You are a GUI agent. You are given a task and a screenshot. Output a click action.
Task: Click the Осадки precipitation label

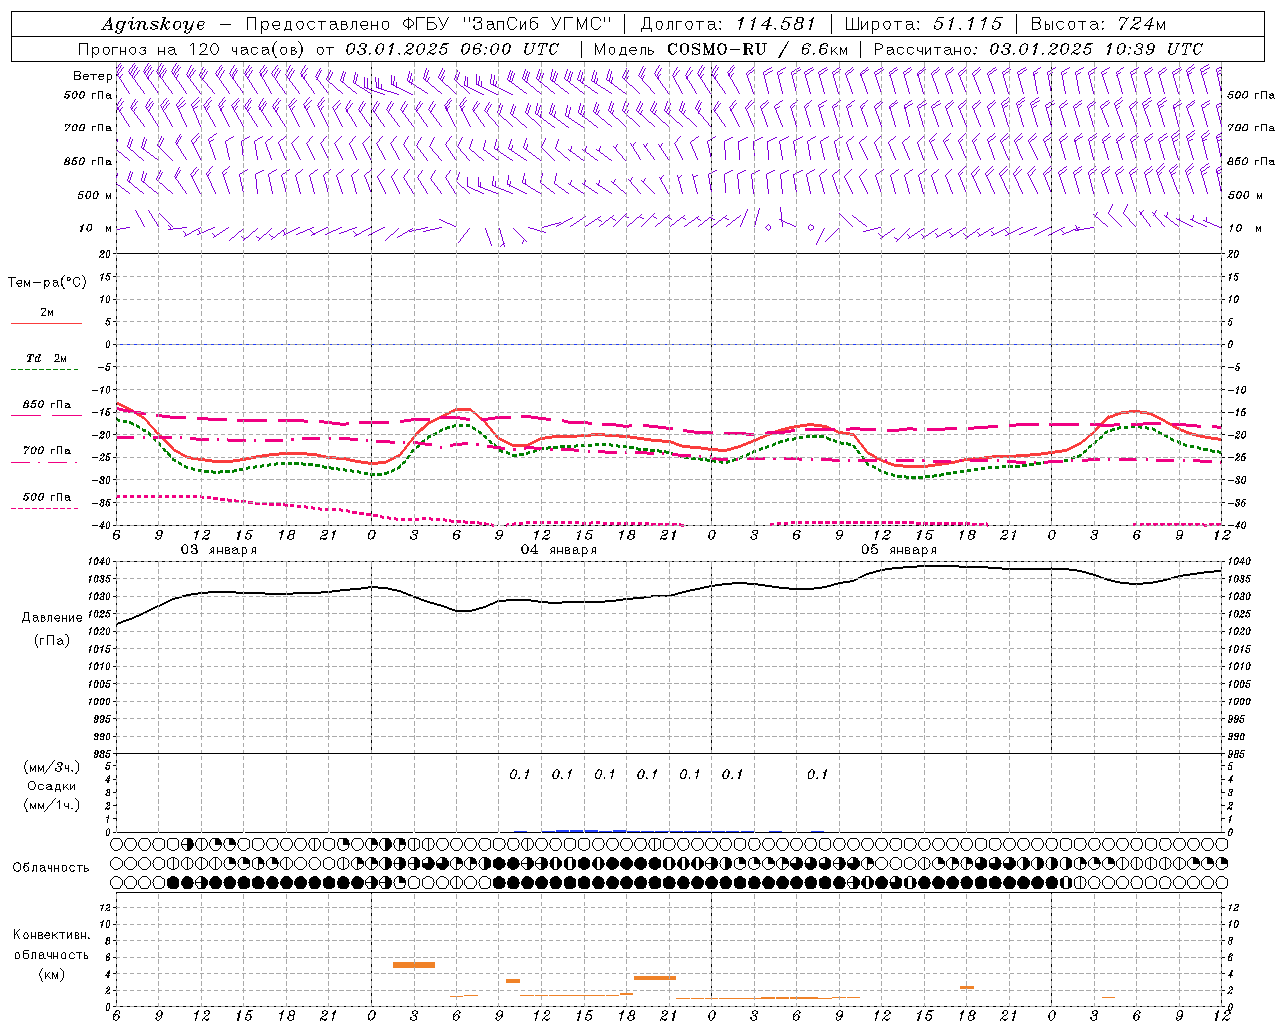[x=52, y=786]
